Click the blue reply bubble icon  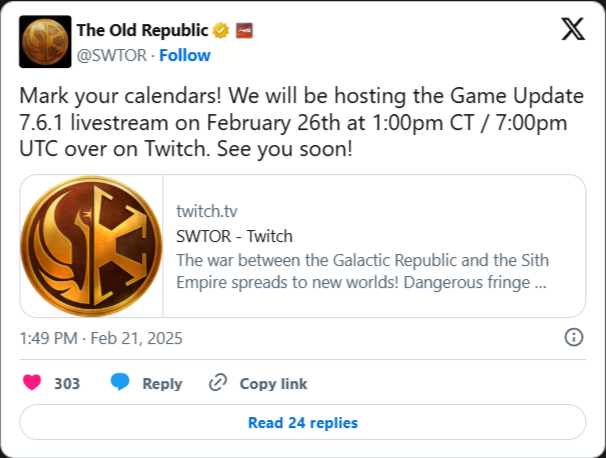click(120, 382)
